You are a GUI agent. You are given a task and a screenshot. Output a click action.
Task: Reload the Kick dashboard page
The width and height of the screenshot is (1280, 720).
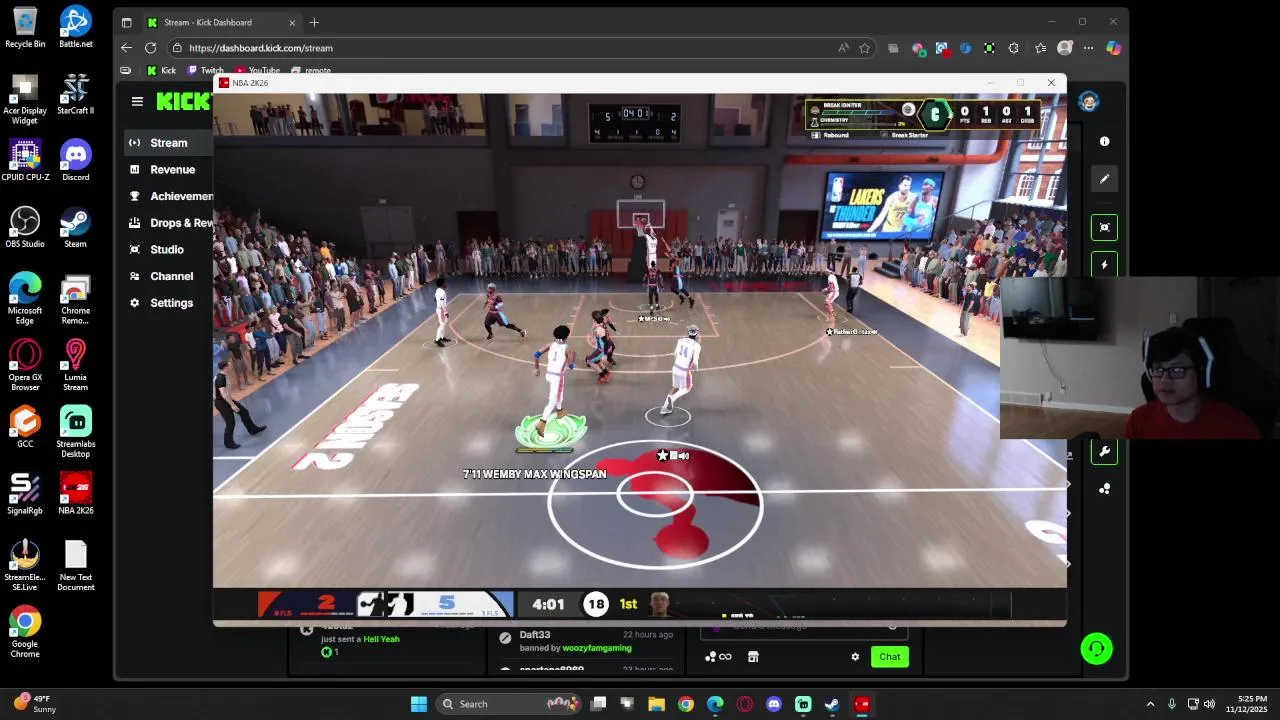pos(150,48)
